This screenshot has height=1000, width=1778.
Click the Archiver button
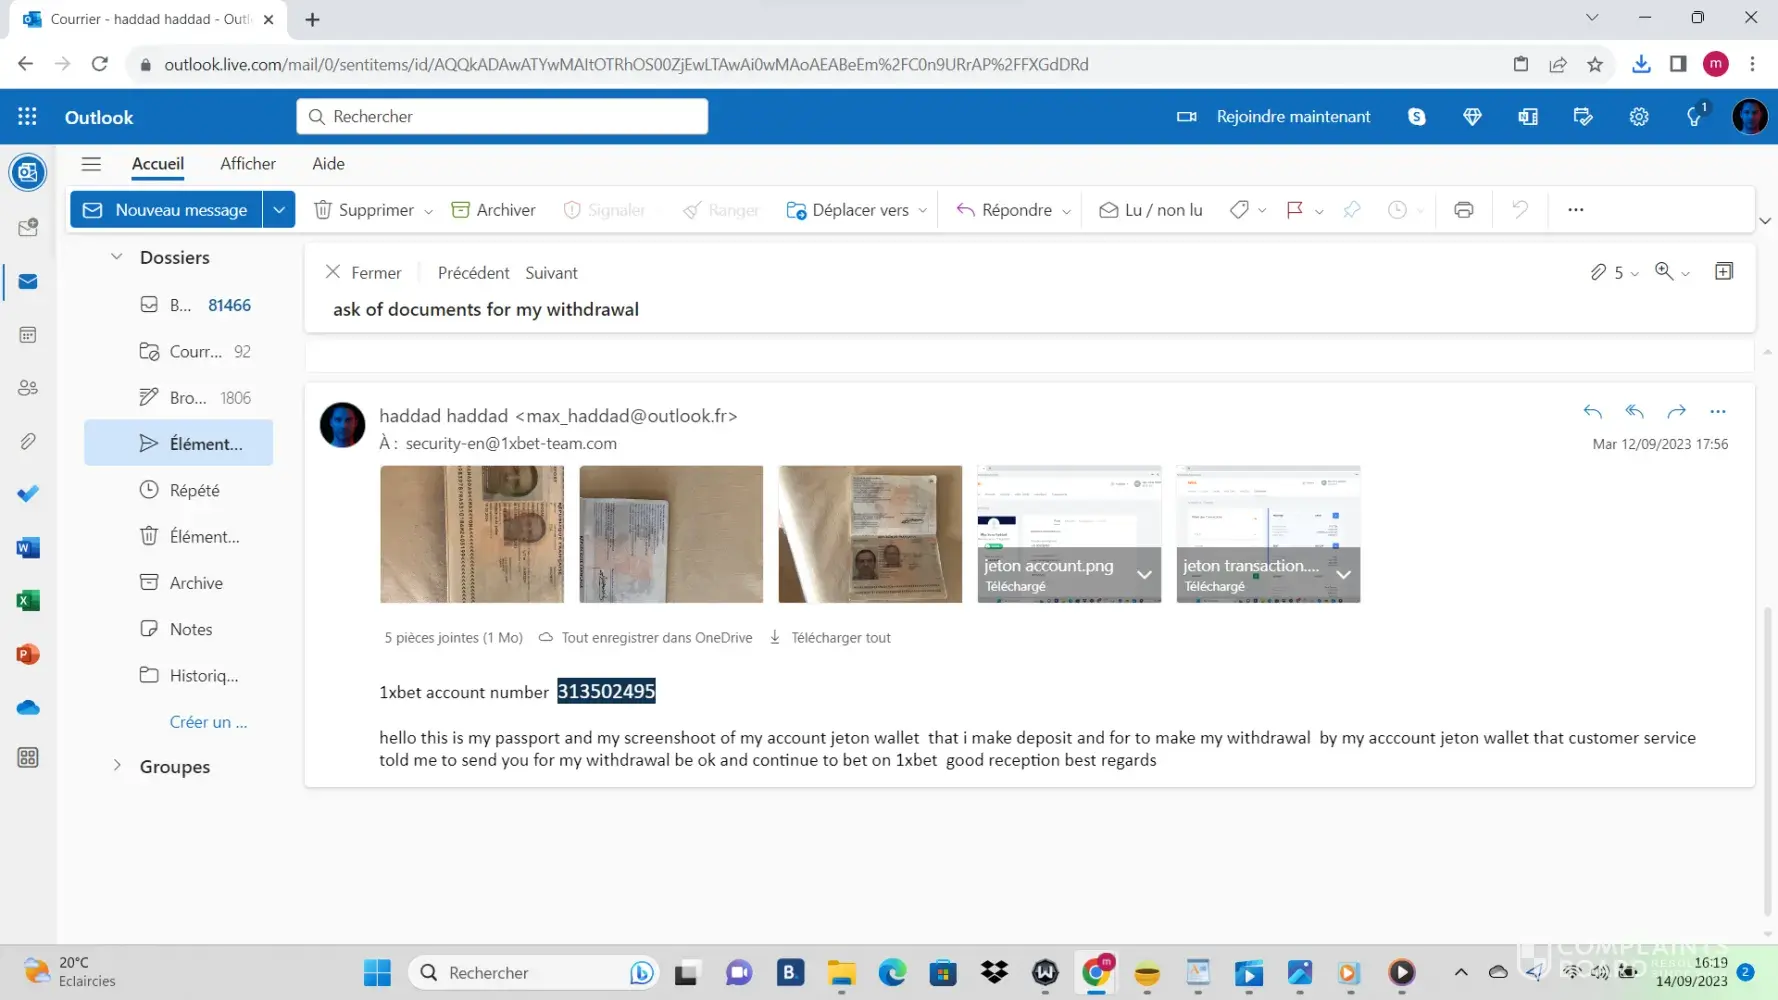pyautogui.click(x=494, y=210)
